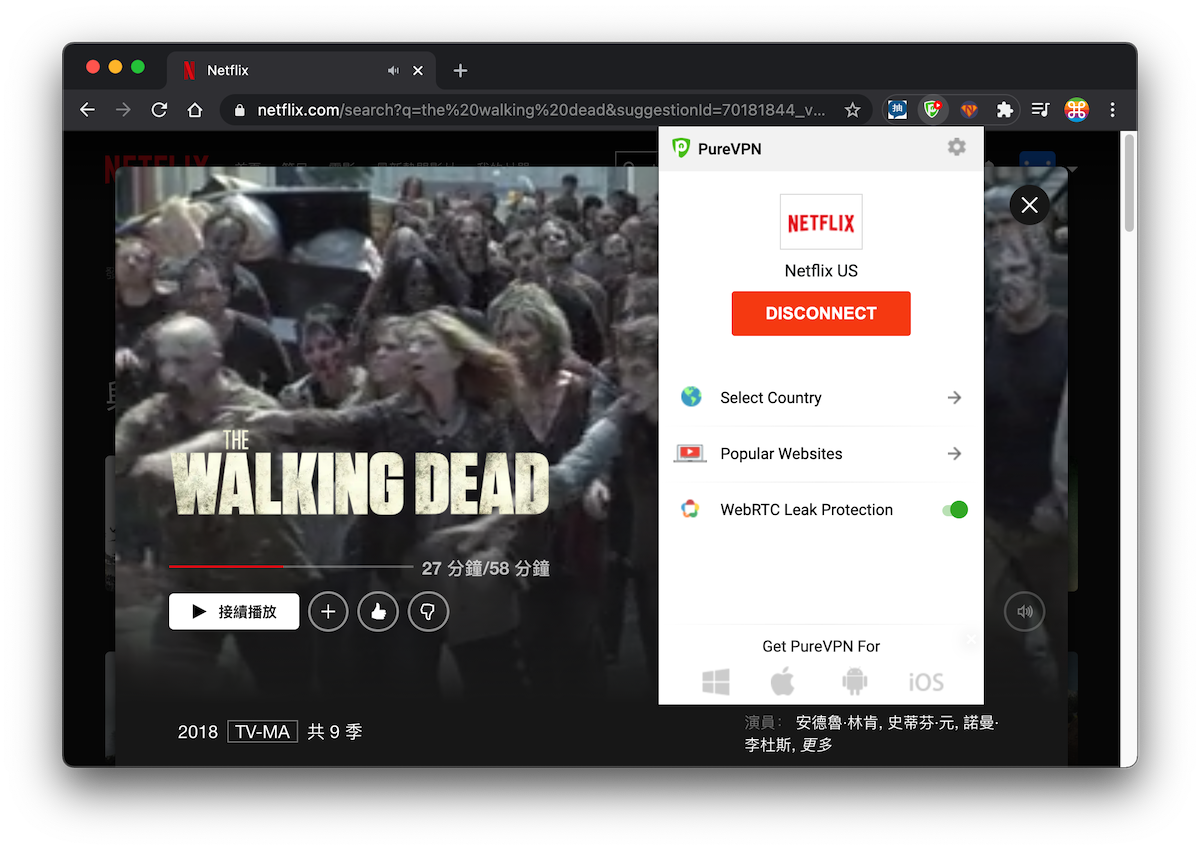Open PureVPN settings gear
The width and height of the screenshot is (1200, 850).
coord(957,148)
